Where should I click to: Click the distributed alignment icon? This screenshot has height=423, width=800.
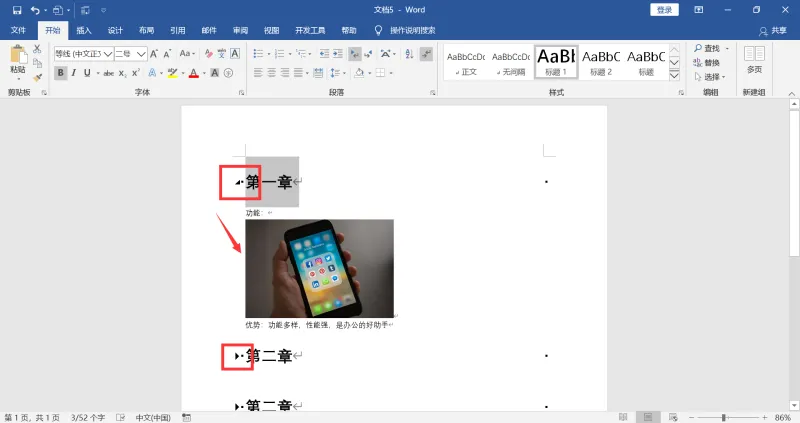tap(318, 73)
